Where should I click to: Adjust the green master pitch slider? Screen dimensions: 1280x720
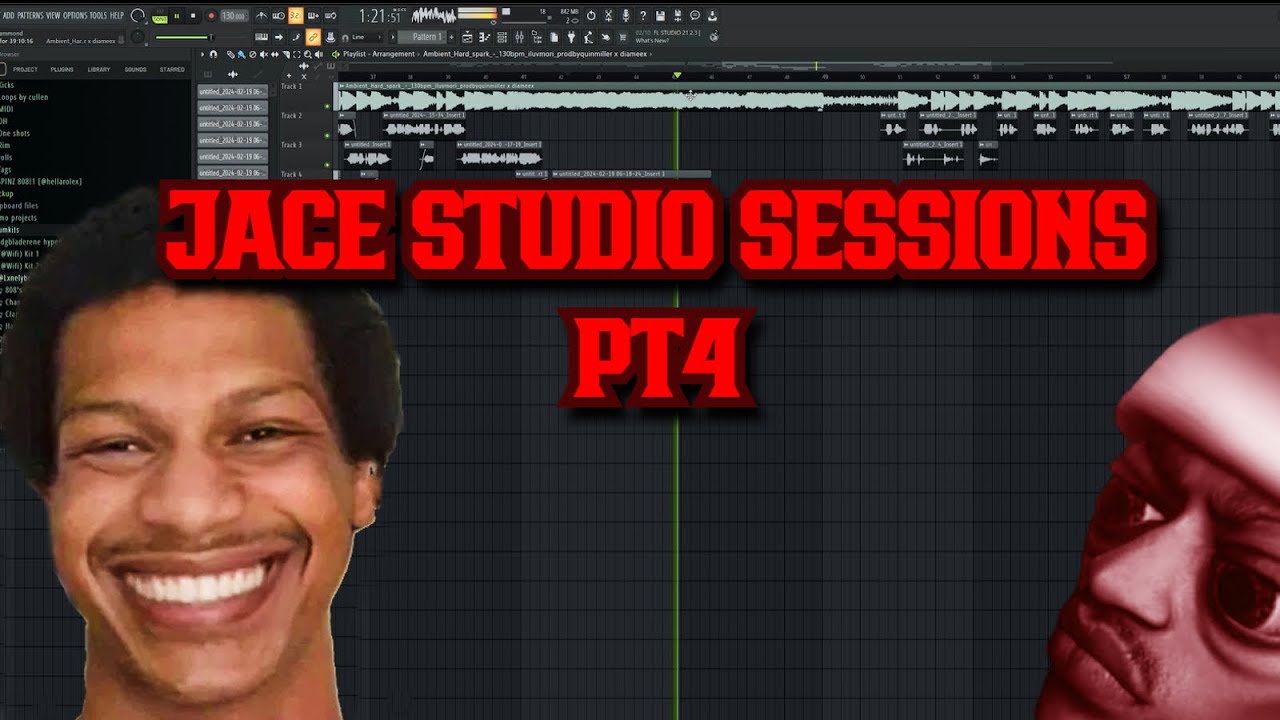pyautogui.click(x=185, y=37)
